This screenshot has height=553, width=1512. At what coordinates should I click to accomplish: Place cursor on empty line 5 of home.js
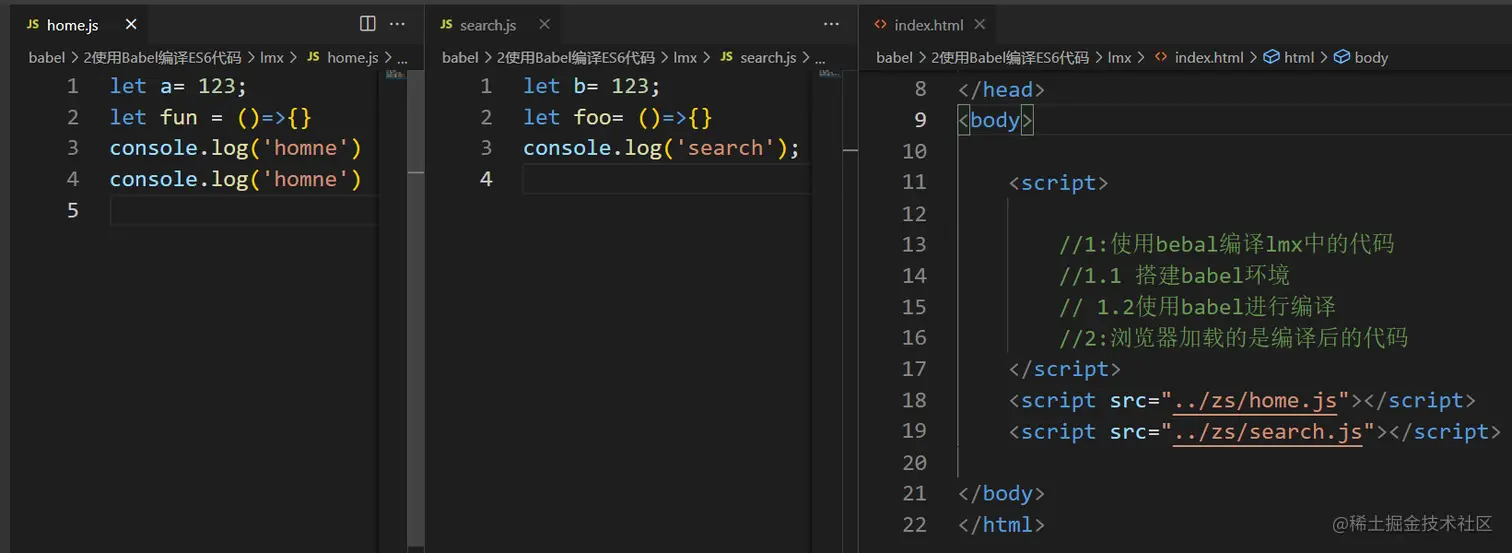(x=240, y=210)
